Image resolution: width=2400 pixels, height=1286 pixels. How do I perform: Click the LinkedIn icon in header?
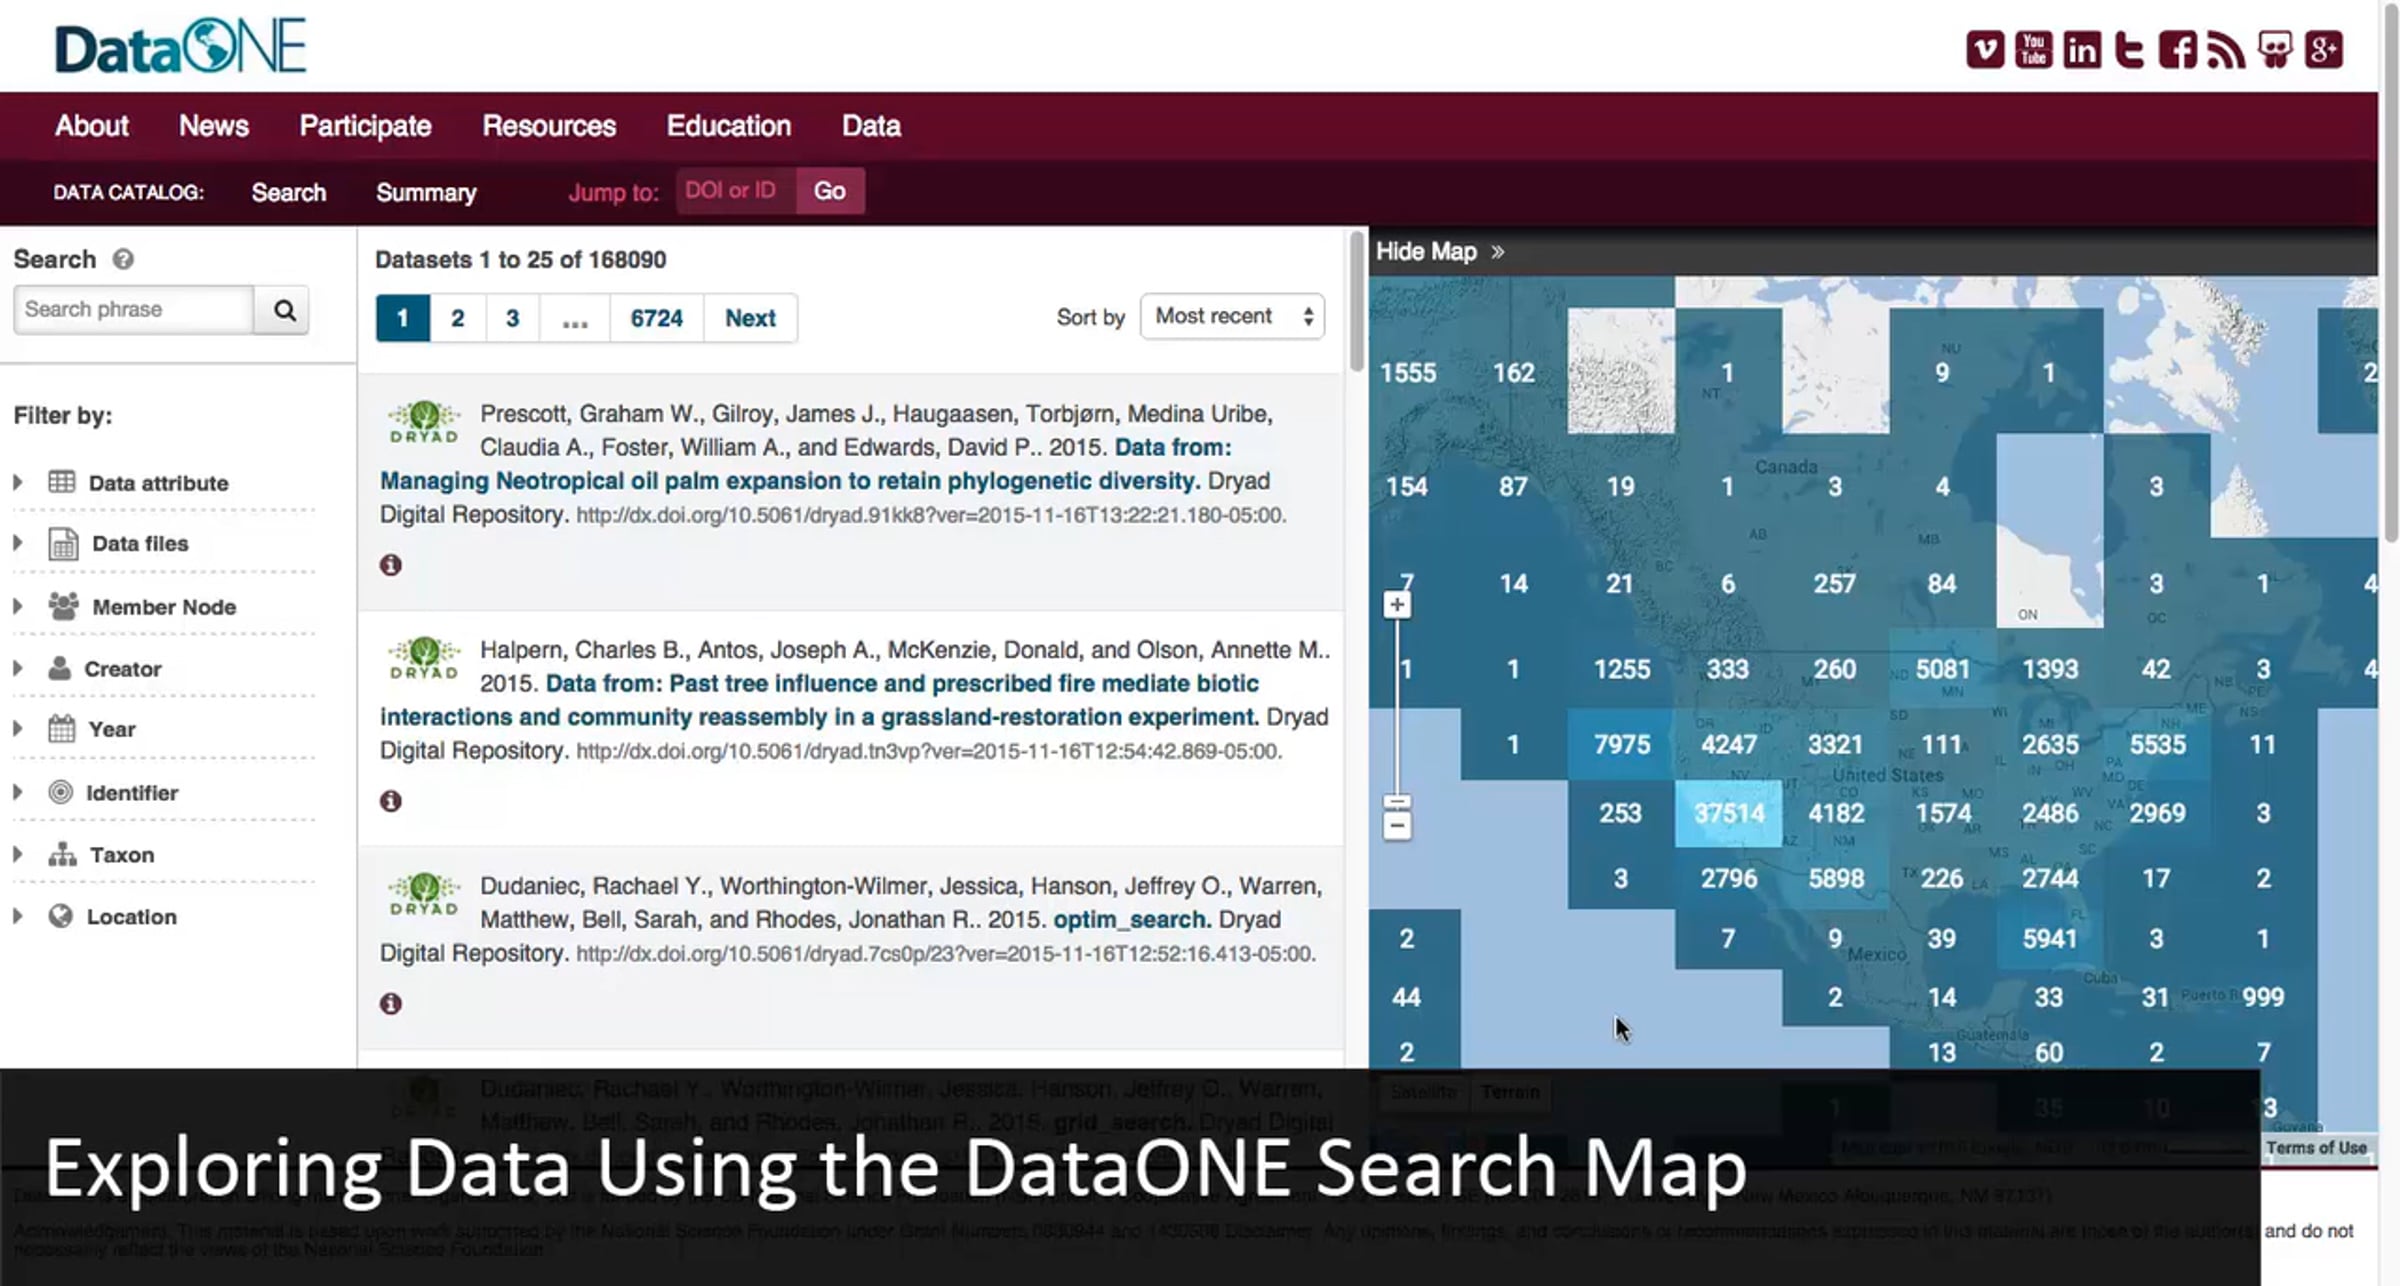pos(2082,50)
